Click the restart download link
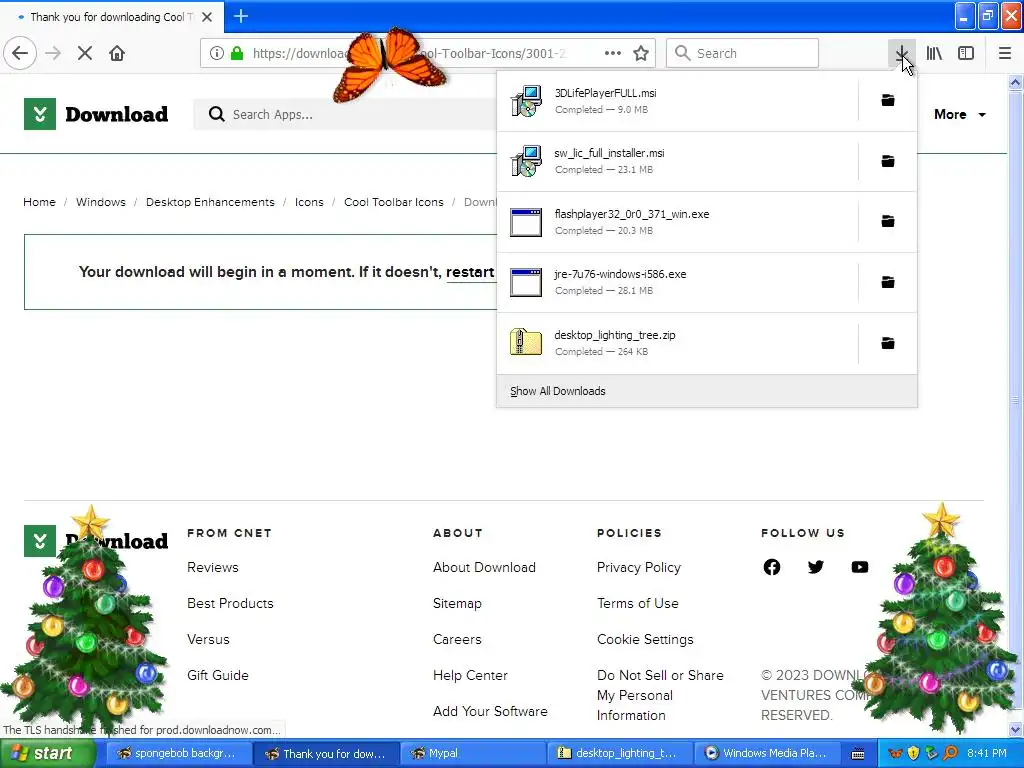 point(470,272)
